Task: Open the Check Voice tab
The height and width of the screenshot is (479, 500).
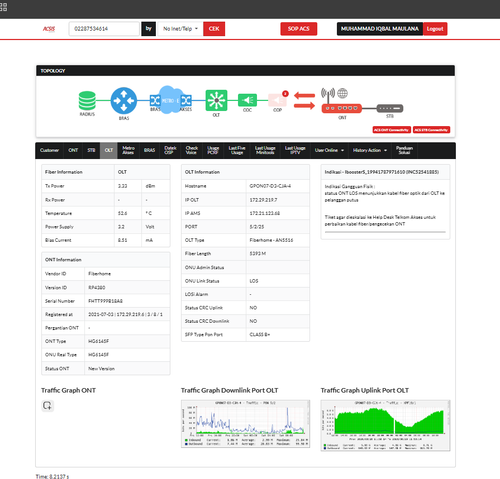Action: click(192, 150)
